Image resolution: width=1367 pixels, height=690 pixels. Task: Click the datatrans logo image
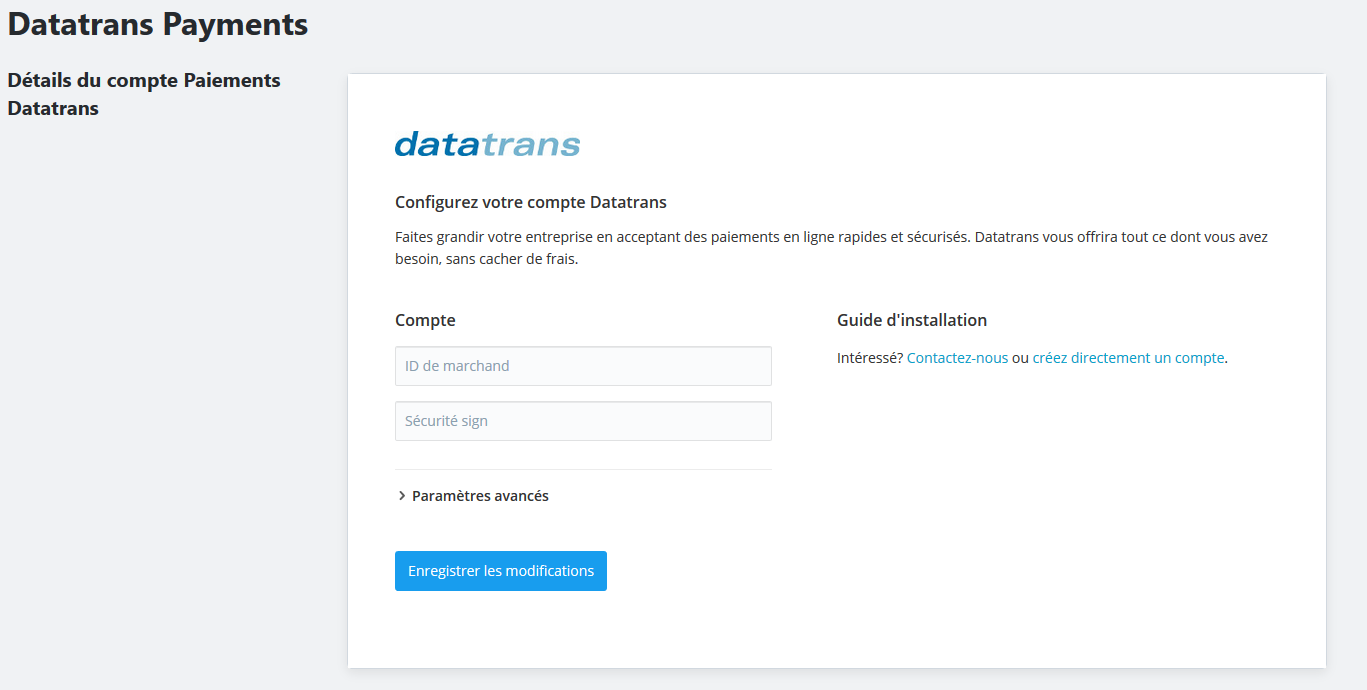[x=487, y=145]
